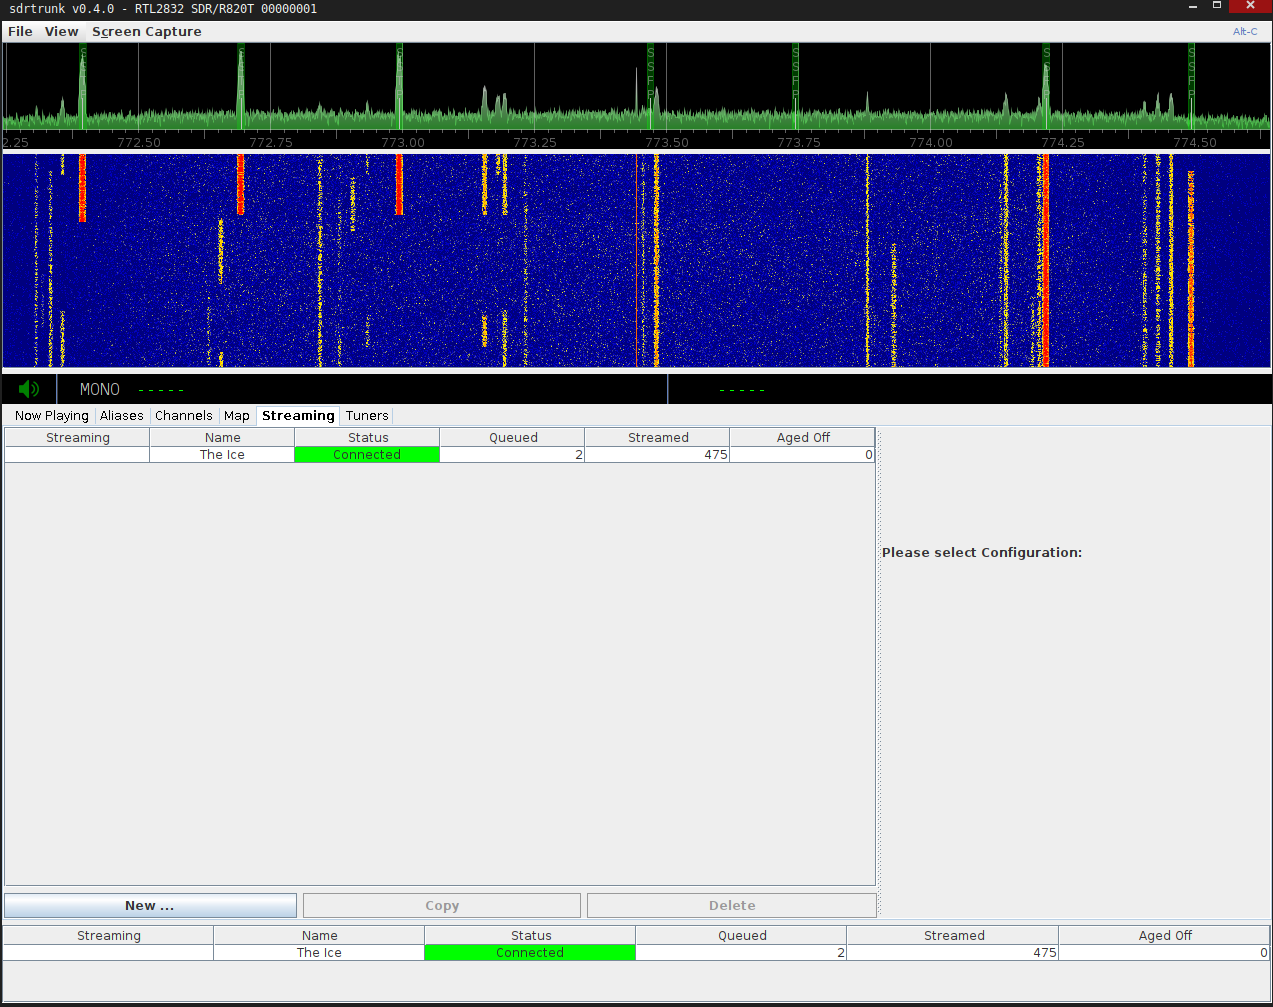Image resolution: width=1273 pixels, height=1007 pixels.
Task: Click Aged Off value 0 in upper table
Action: [802, 455]
